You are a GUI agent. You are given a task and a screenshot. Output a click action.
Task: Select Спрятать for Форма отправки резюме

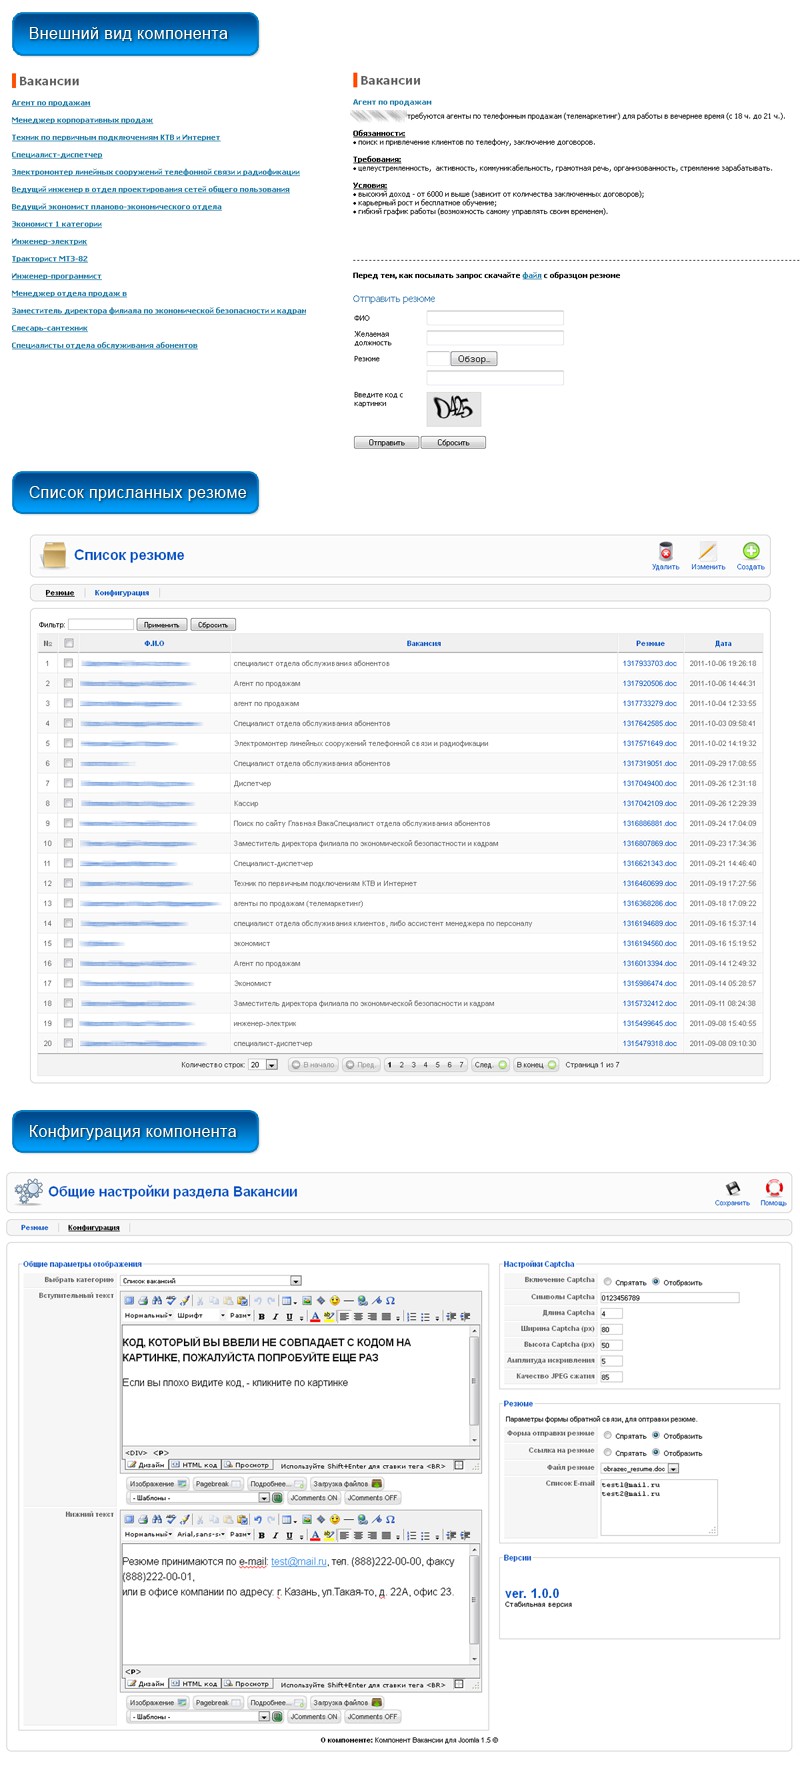click(607, 1435)
